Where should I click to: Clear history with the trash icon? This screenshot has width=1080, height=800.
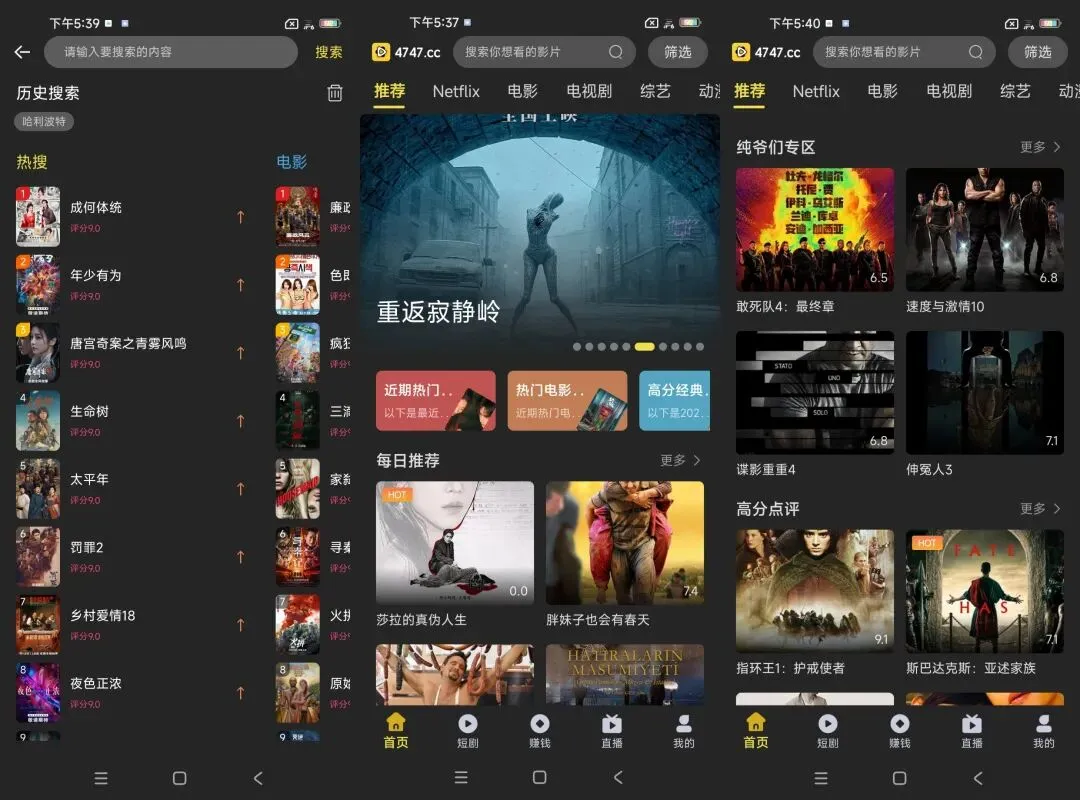(x=335, y=93)
